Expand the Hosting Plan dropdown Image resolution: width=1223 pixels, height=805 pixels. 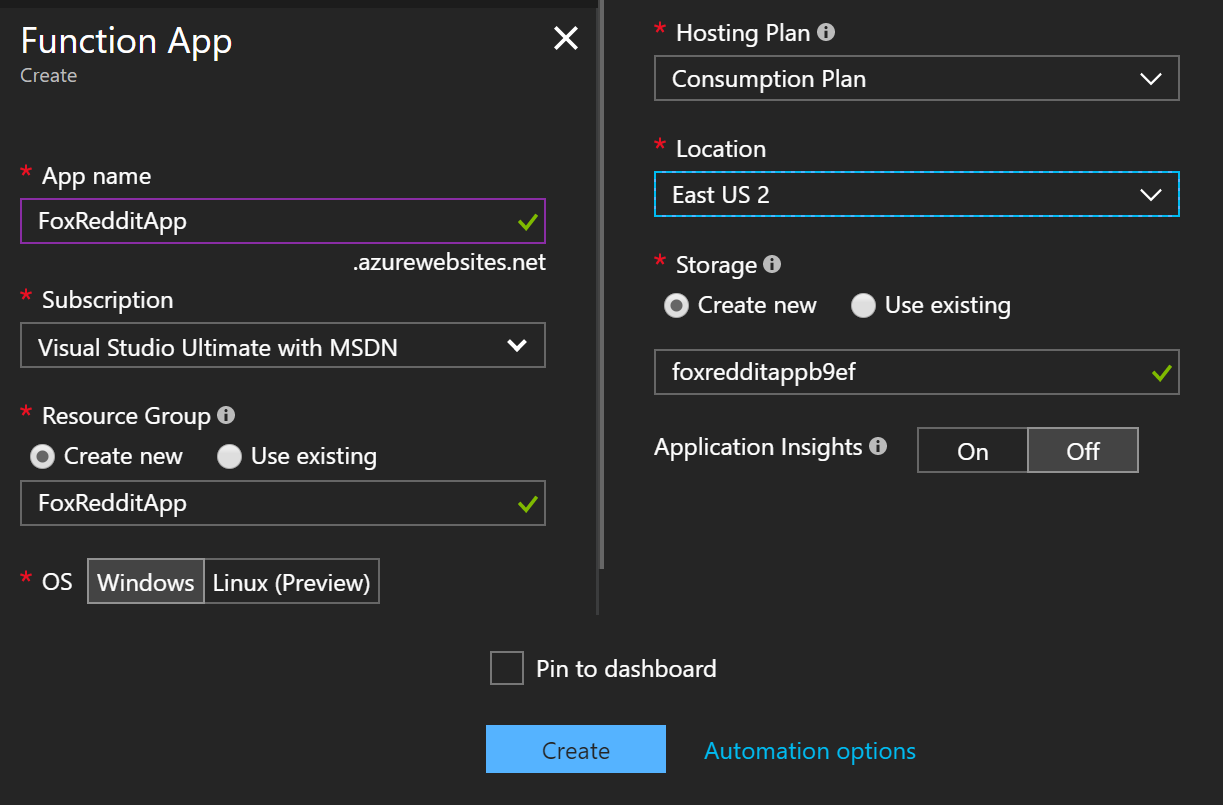917,78
